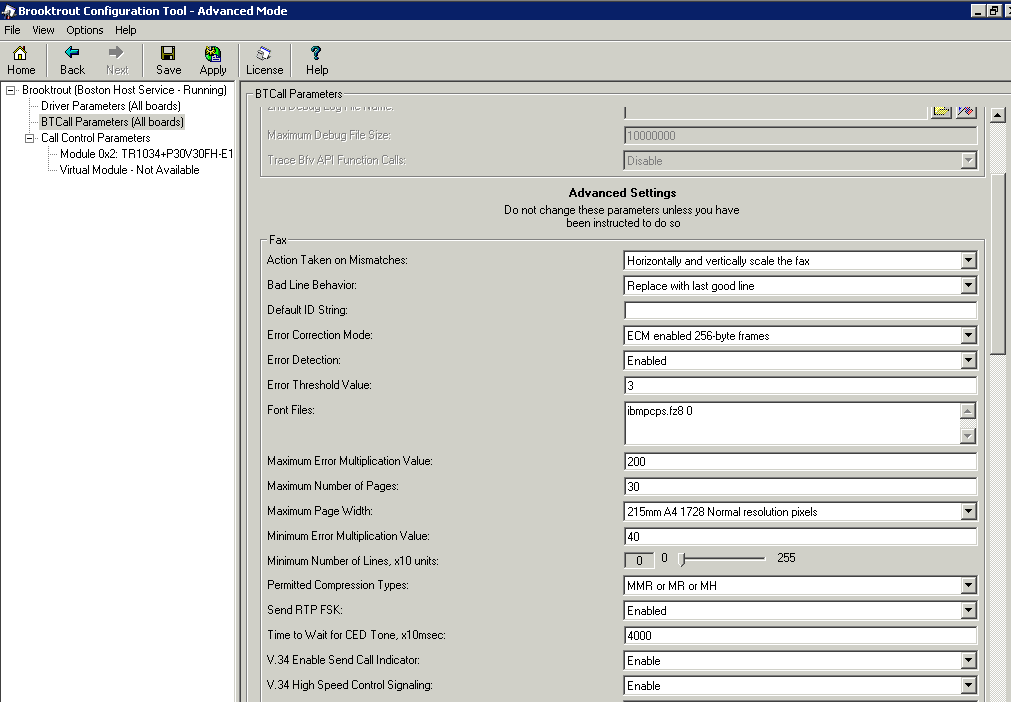1011x702 pixels.
Task: Select Brooktrout (Boston Host Service - Running)
Action: pos(124,90)
